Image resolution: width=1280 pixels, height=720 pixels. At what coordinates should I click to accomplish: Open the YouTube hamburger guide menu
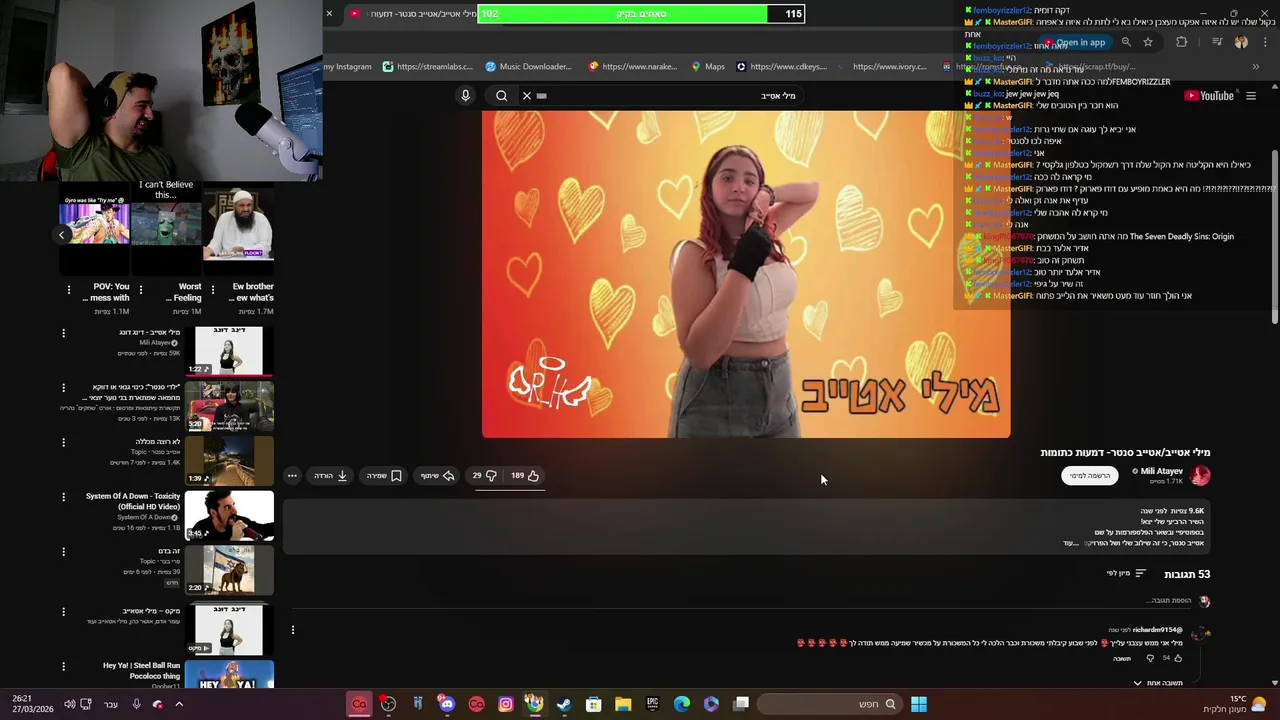1251,96
